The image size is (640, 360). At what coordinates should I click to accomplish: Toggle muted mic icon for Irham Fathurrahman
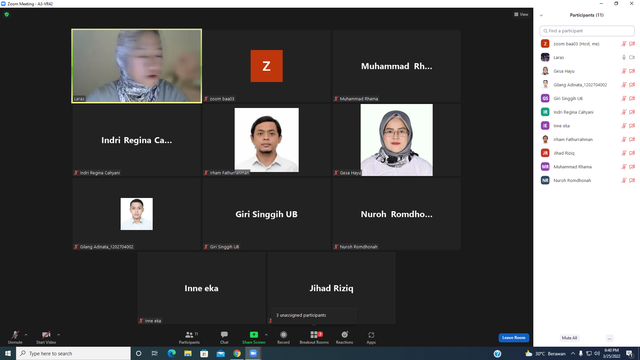point(624,139)
